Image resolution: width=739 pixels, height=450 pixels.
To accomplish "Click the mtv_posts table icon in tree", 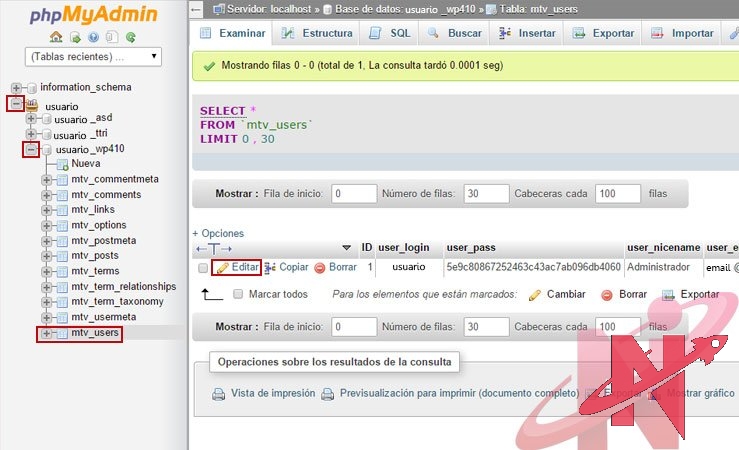I will 61,256.
